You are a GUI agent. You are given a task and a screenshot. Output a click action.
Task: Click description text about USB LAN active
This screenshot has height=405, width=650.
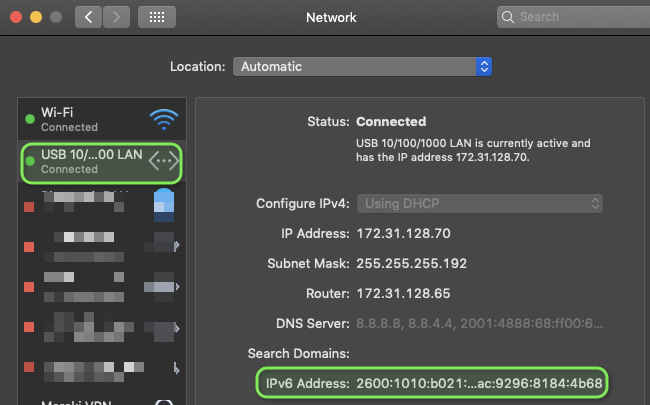[473, 150]
